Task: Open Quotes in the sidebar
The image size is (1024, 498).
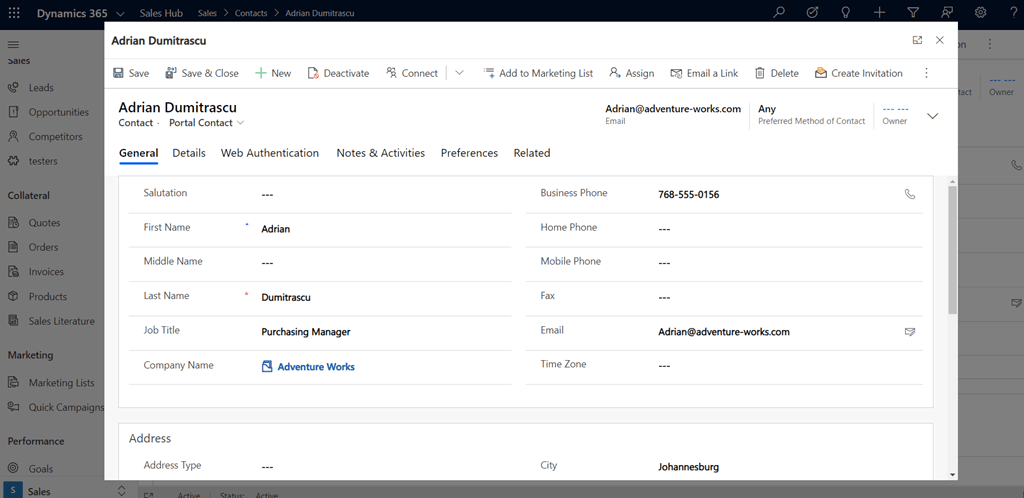Action: point(44,223)
